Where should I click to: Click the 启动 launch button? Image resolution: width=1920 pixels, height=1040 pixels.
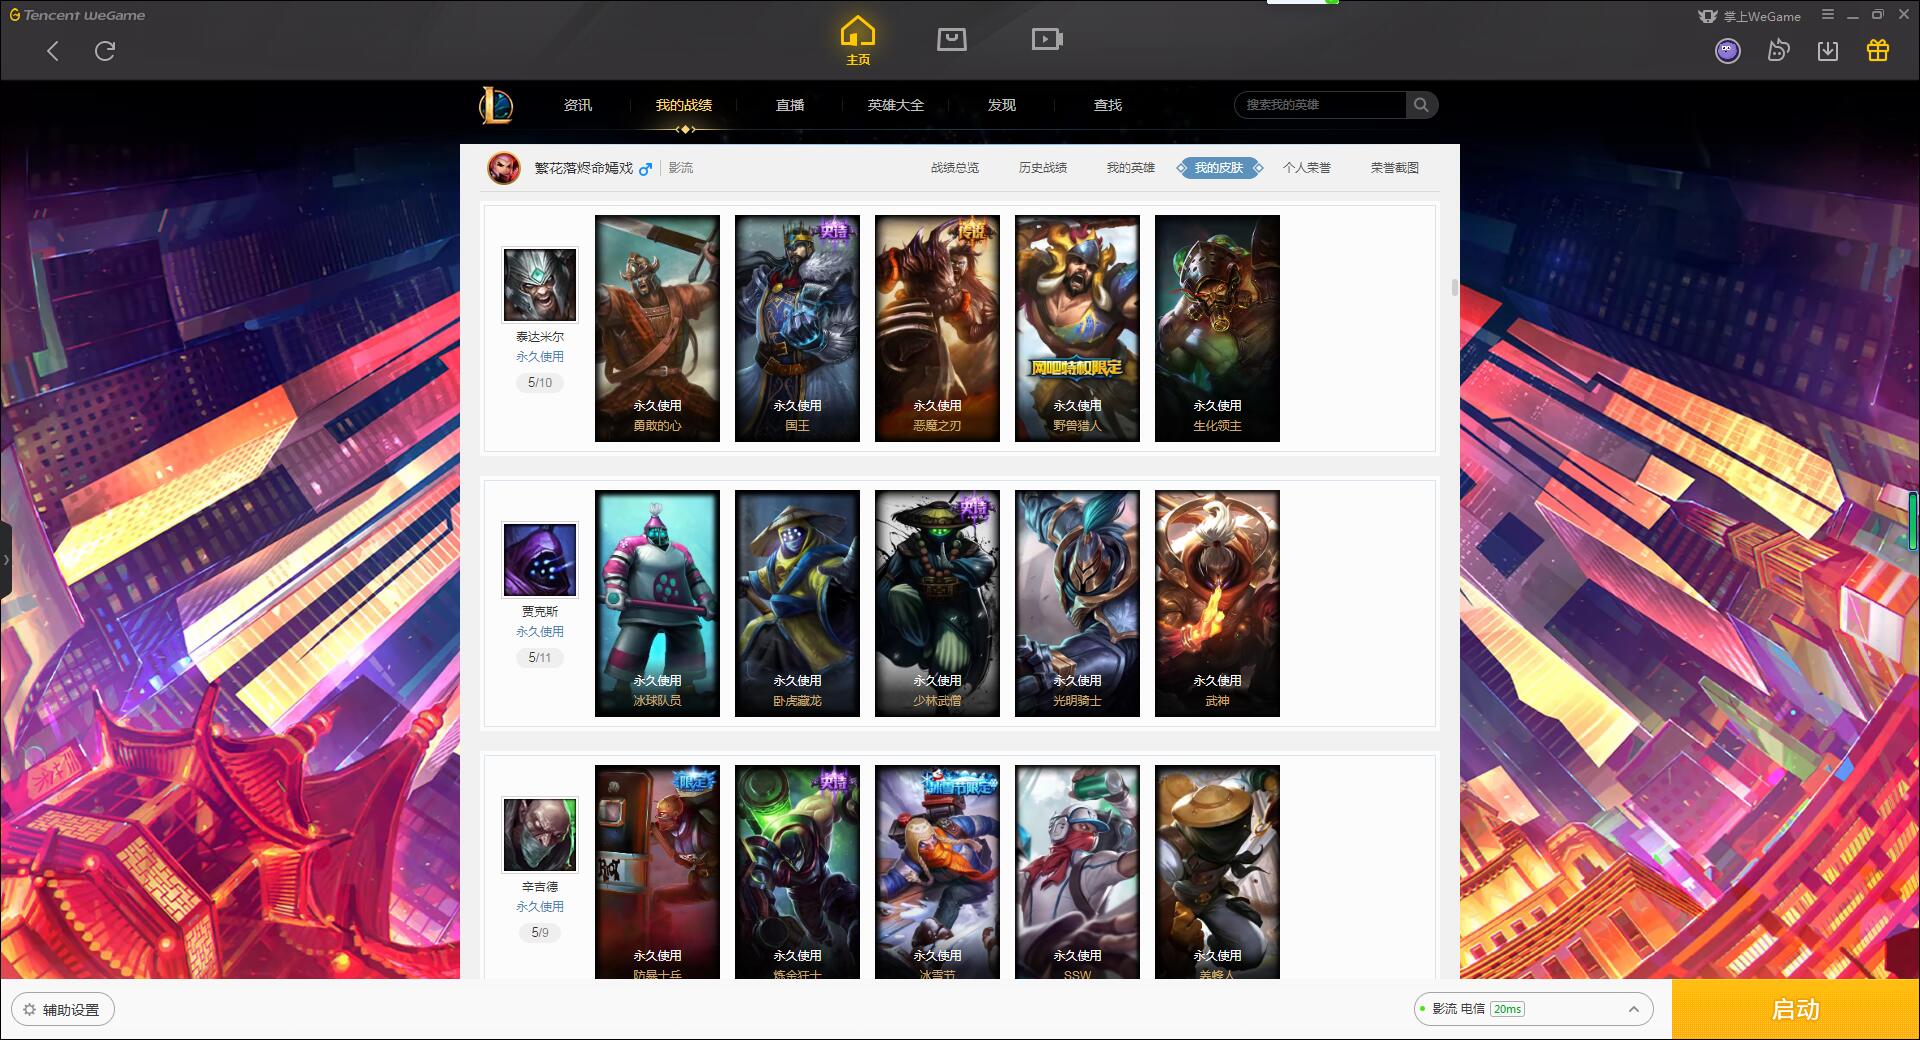coord(1796,1009)
